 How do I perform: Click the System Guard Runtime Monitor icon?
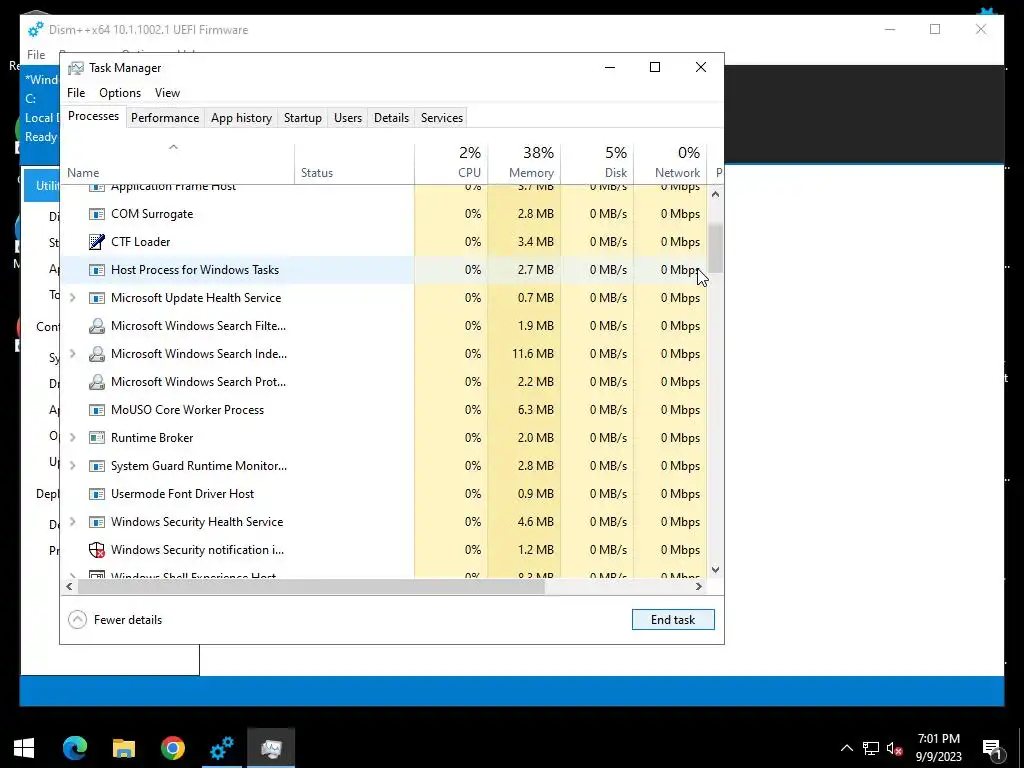tap(97, 466)
